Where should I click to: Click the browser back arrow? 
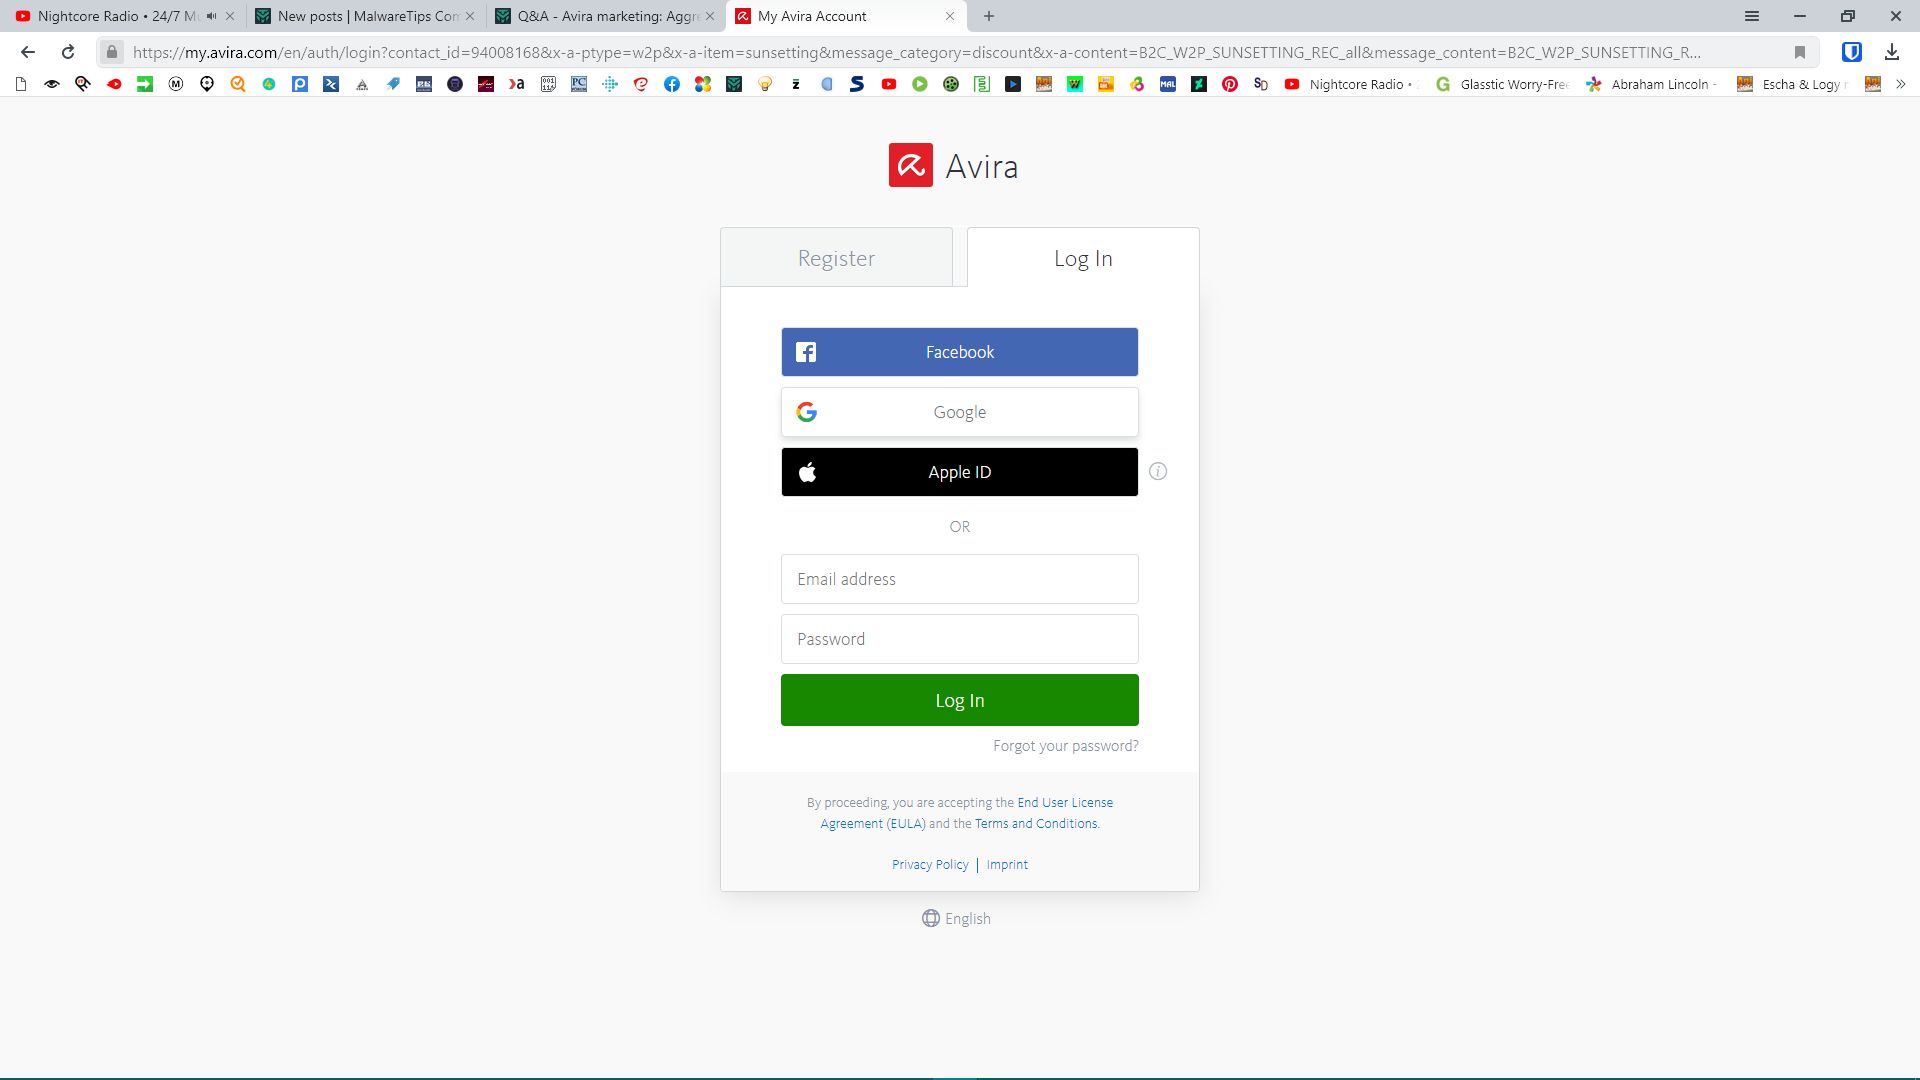click(x=28, y=52)
